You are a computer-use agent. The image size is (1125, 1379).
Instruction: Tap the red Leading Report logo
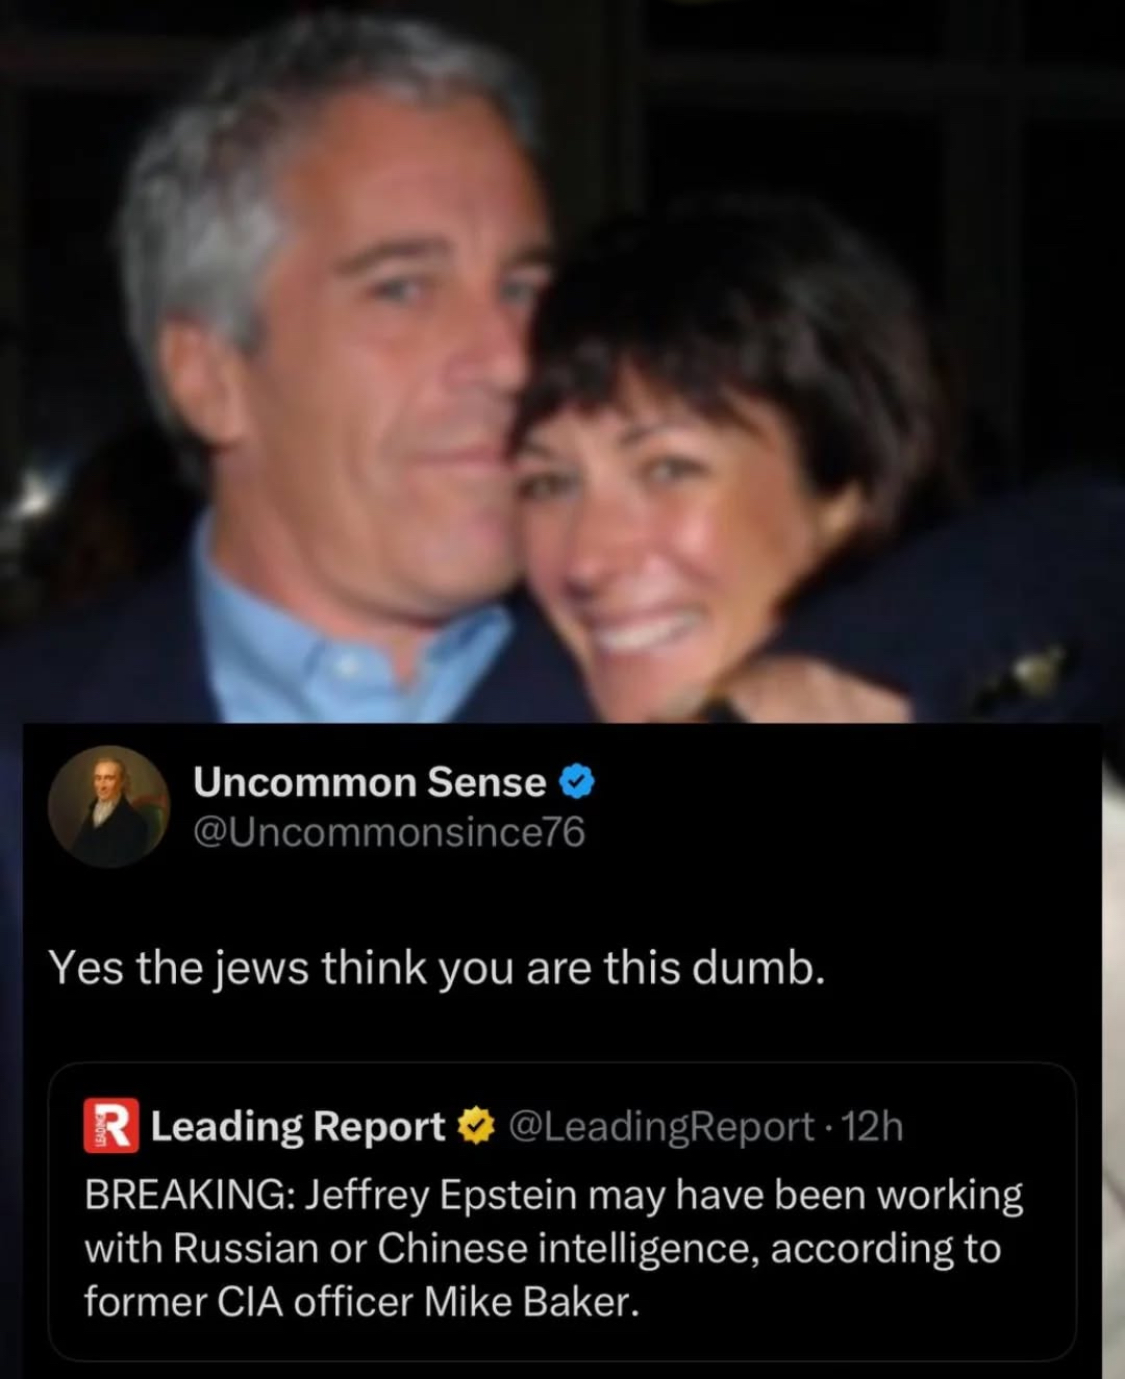pos(111,1126)
